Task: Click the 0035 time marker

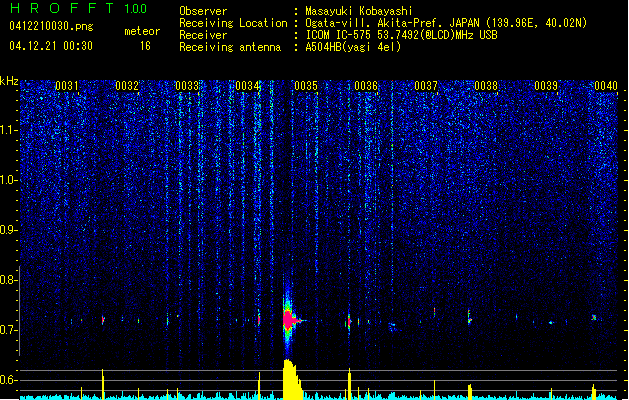Action: (x=306, y=86)
